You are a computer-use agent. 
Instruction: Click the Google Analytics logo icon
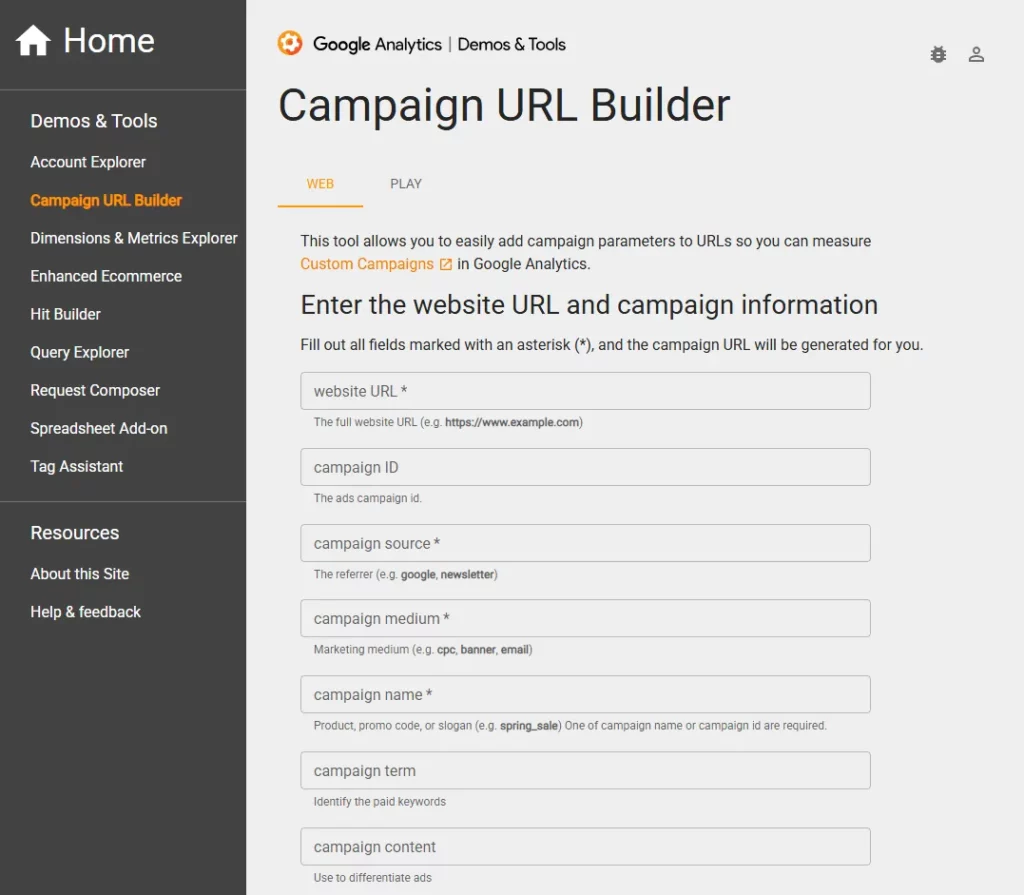pyautogui.click(x=290, y=44)
